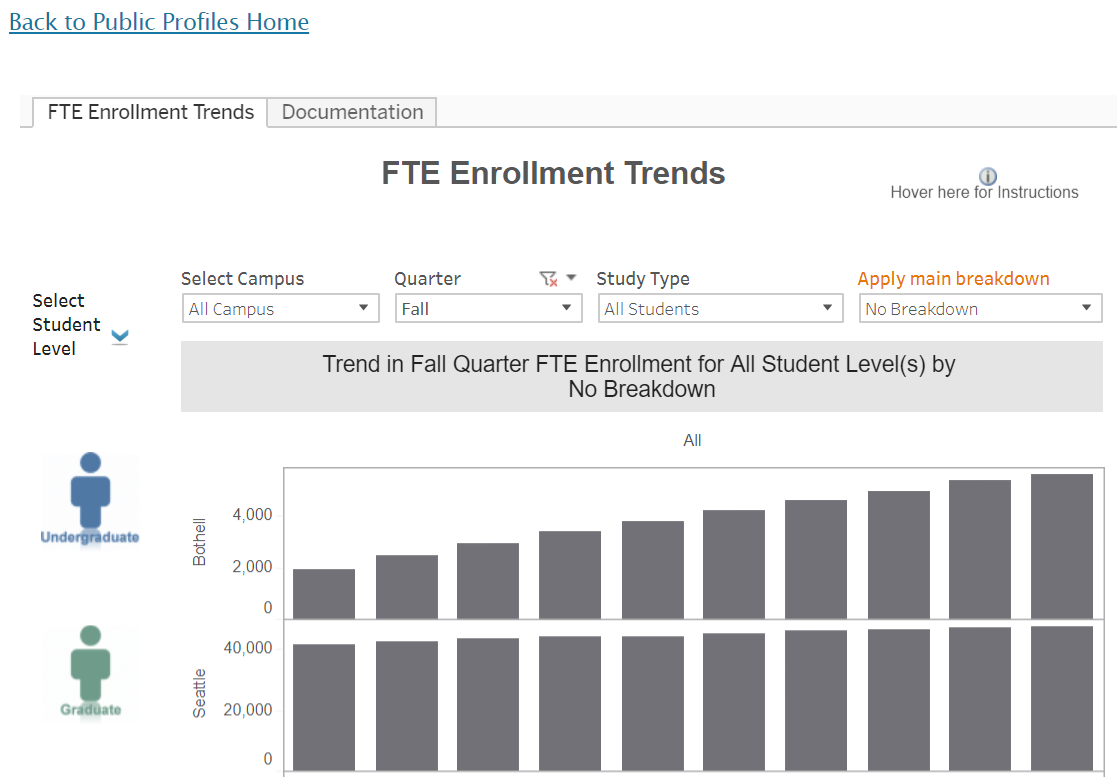Open the Study Type dropdown
Screen dimensions: 1117x777
pos(720,308)
